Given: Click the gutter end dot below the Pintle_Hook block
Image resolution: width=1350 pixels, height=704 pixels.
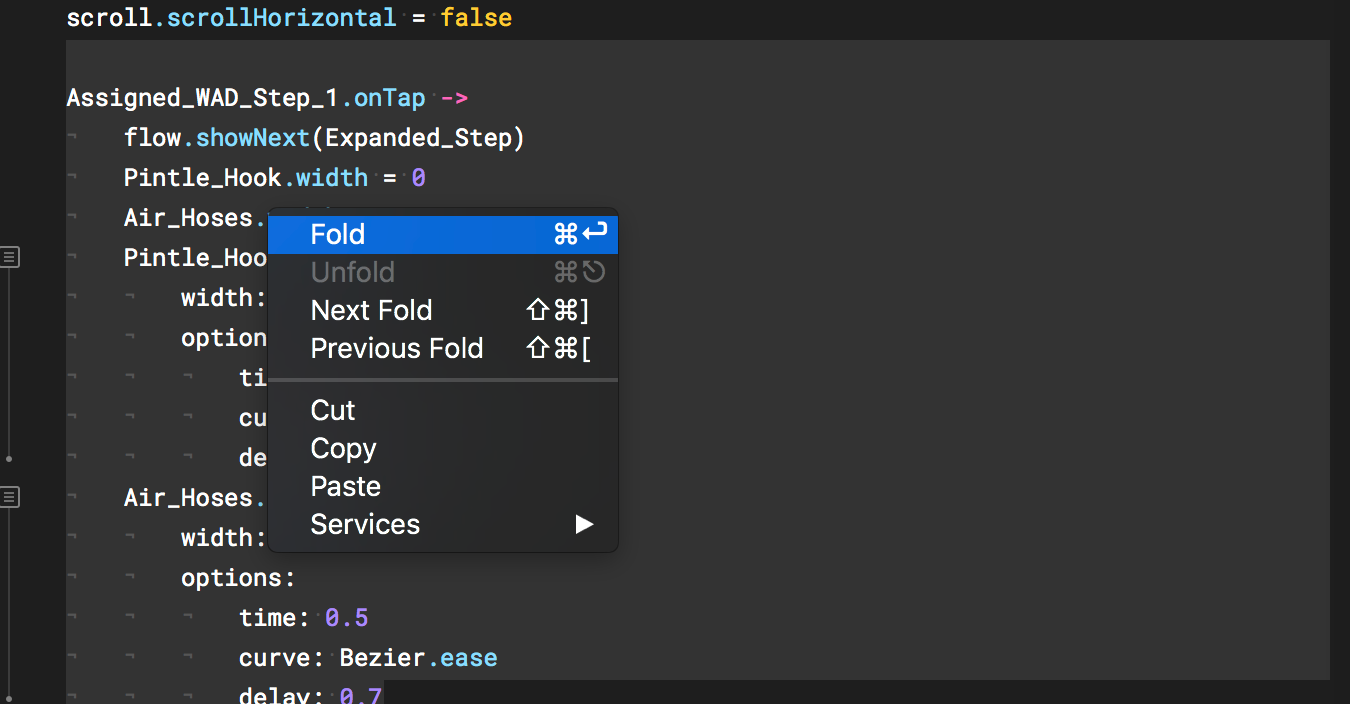Looking at the screenshot, I should [x=9, y=459].
